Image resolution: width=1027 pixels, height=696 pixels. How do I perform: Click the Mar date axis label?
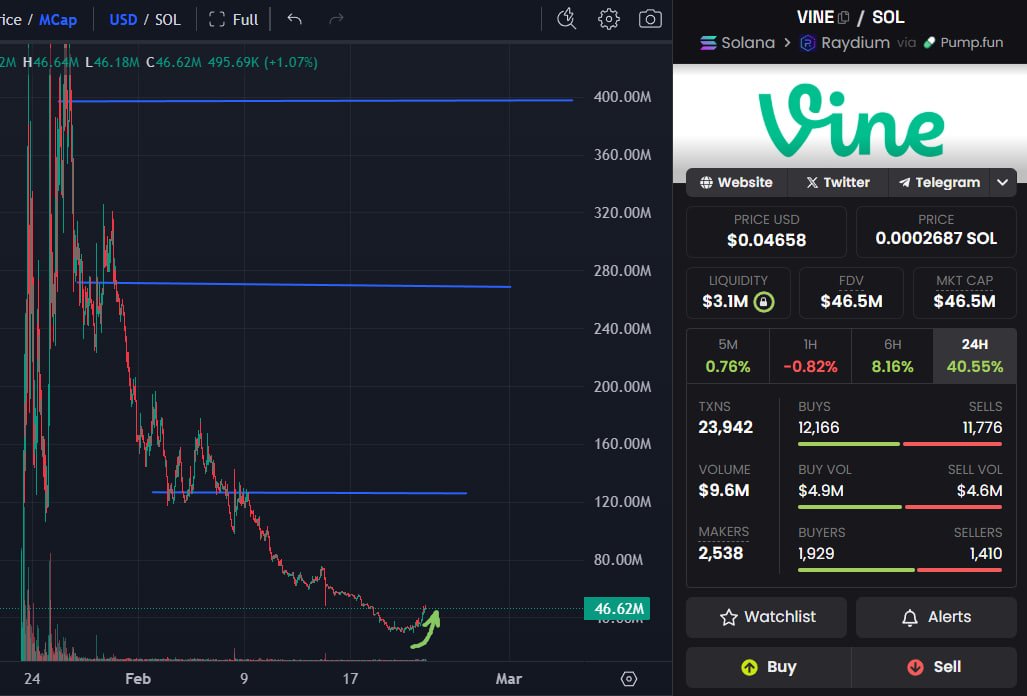point(509,679)
